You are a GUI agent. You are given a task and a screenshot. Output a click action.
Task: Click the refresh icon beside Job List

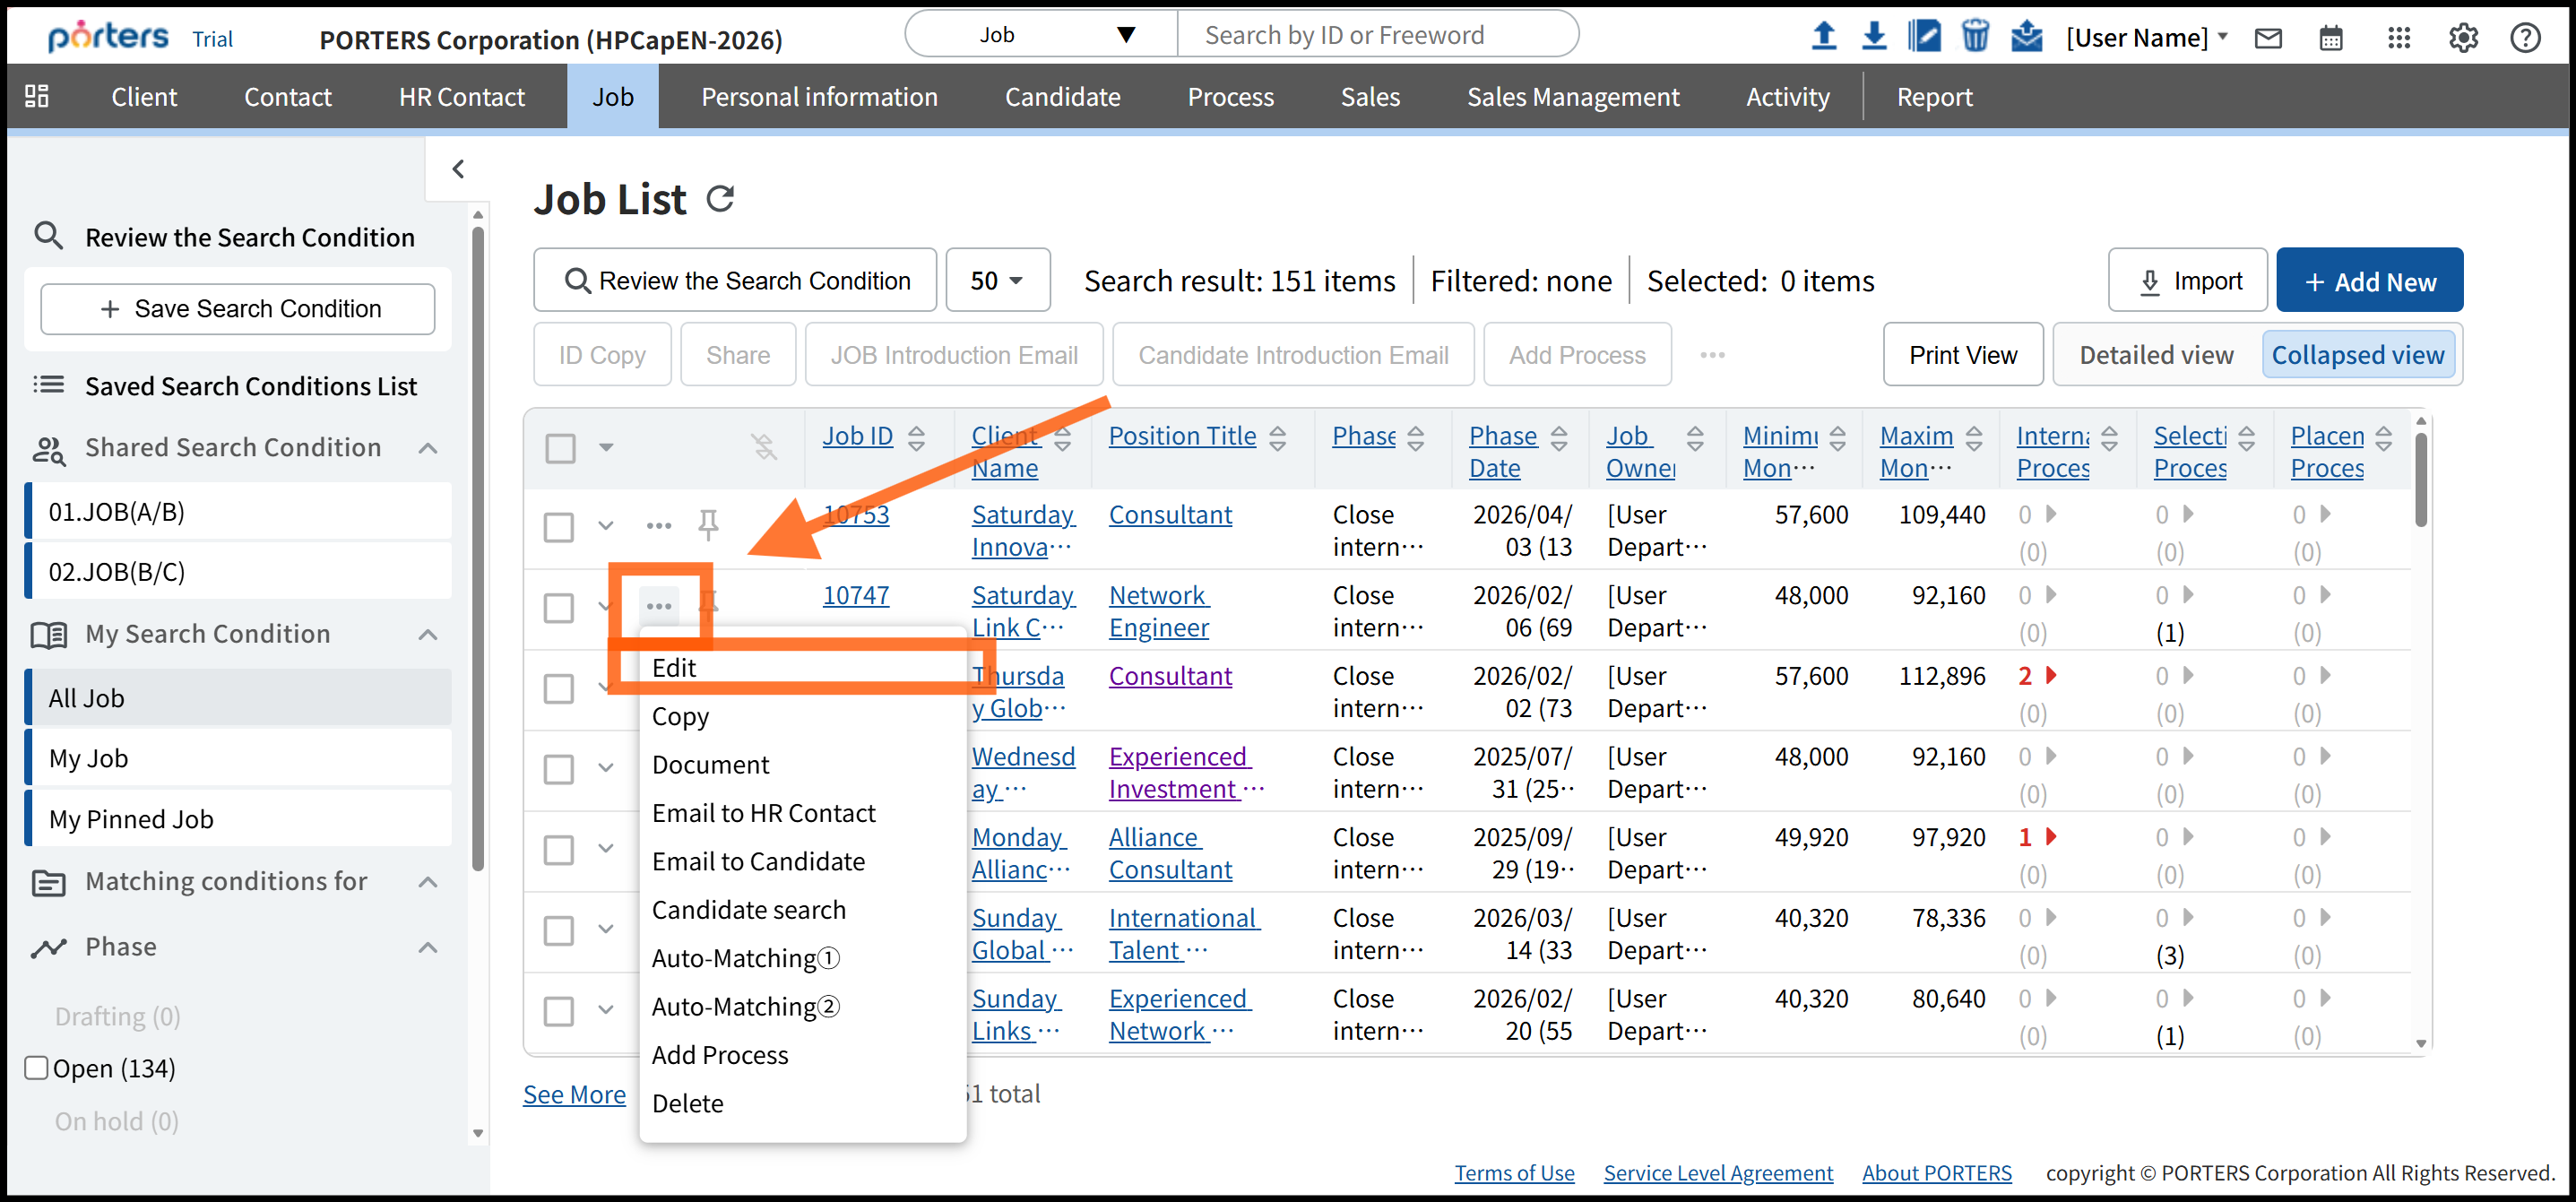tap(720, 199)
